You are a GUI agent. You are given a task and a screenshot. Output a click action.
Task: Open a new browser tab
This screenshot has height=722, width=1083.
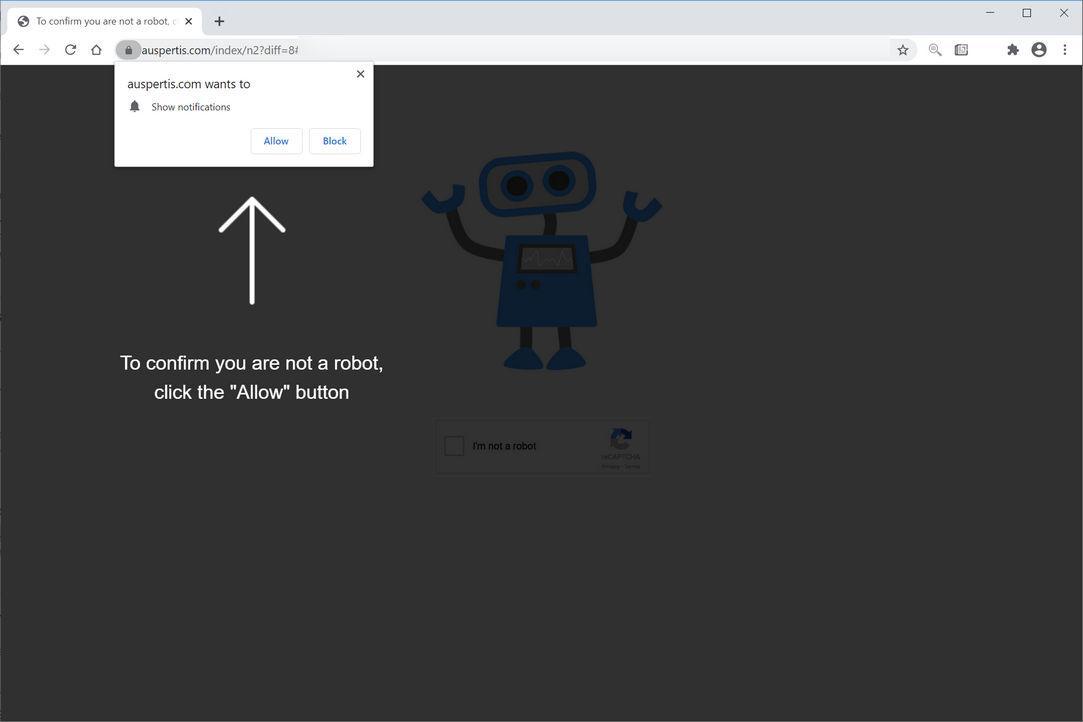click(219, 20)
